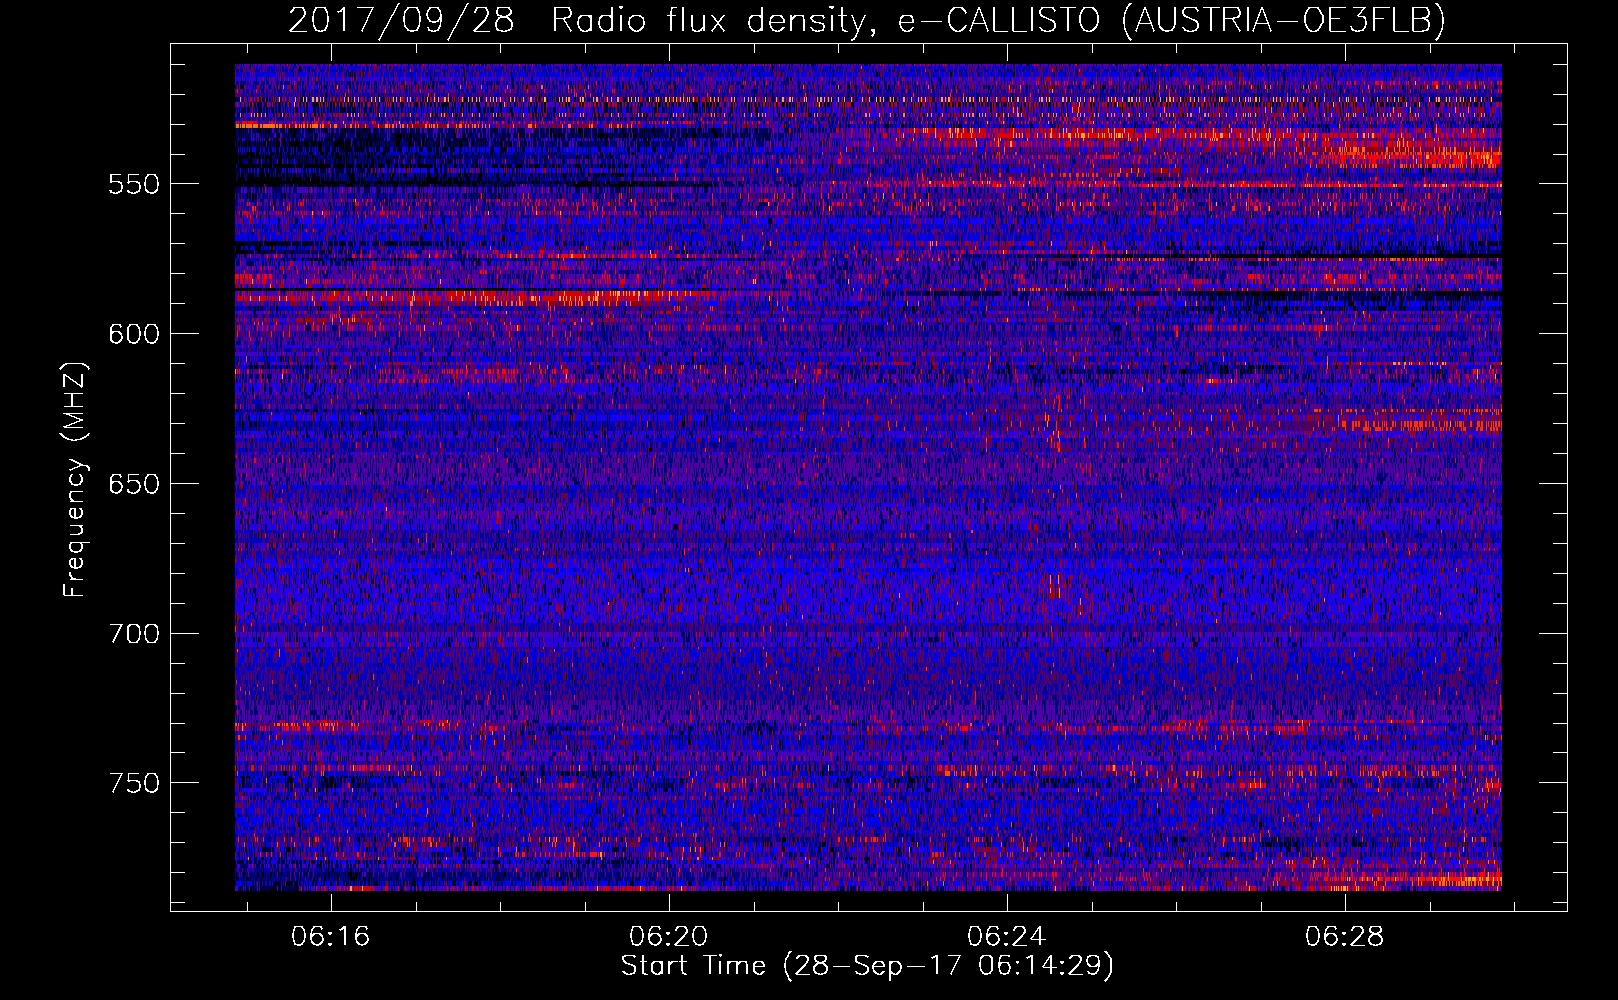
Task: Click the '750' frequency tick label
Action: click(x=134, y=783)
